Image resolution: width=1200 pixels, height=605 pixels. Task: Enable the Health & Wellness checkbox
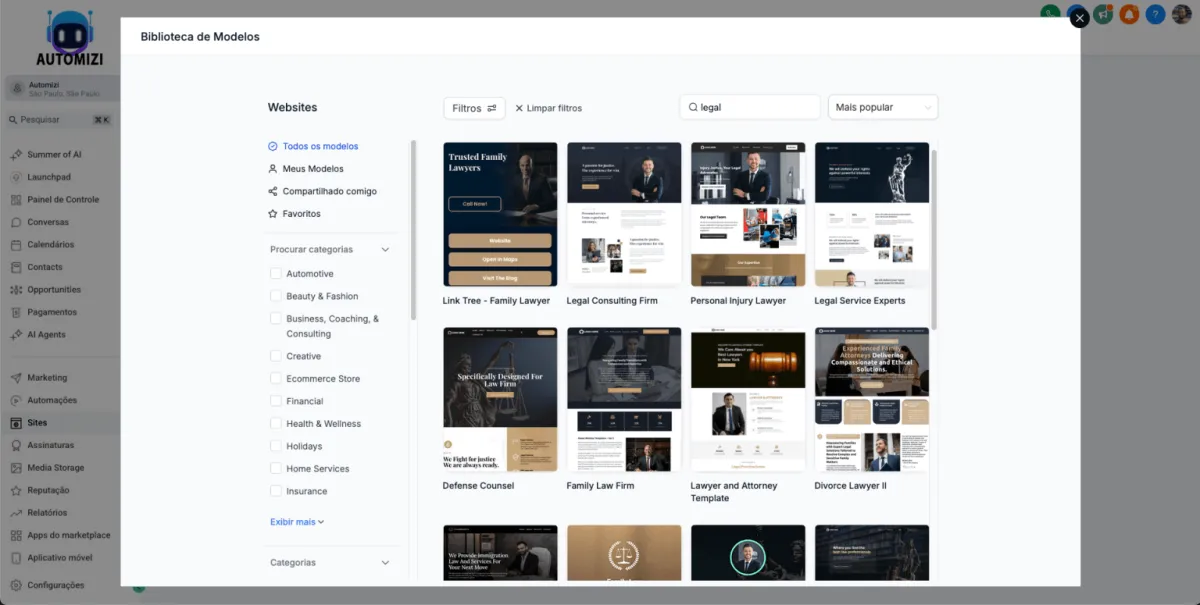pos(276,424)
